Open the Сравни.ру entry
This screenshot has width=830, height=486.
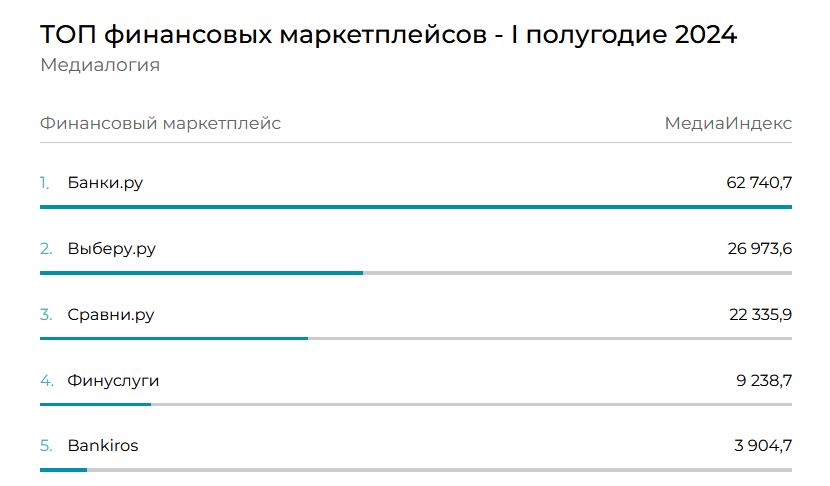[x=111, y=315]
